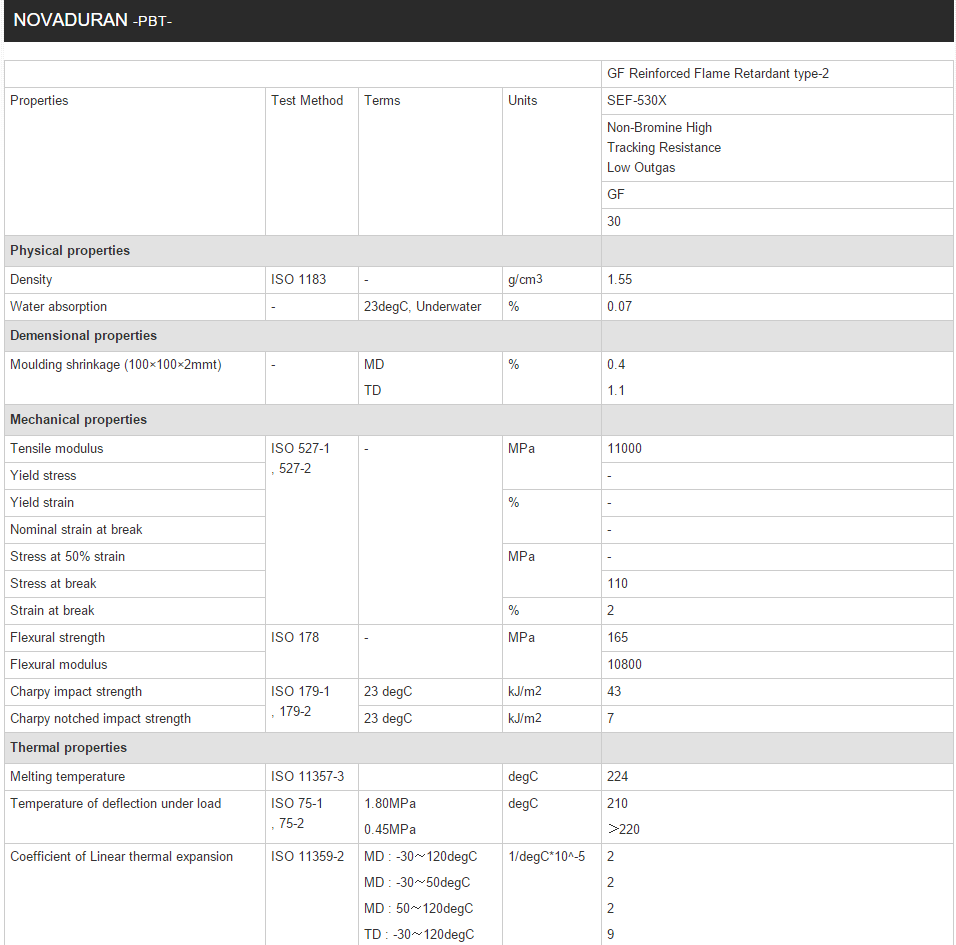Select the 'Demensional properties' section heading

[83, 335]
